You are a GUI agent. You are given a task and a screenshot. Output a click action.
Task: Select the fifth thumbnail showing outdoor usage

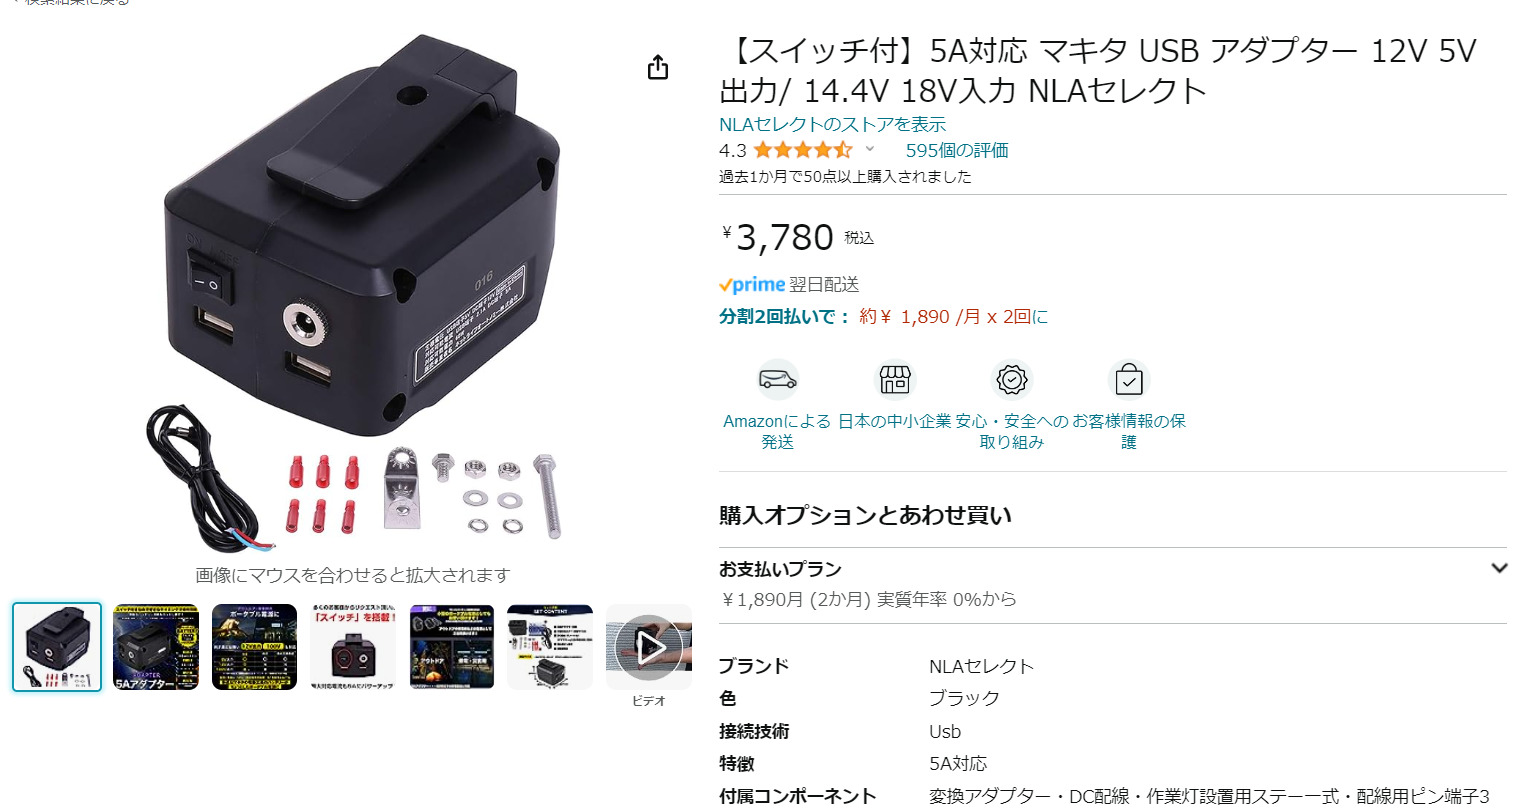pos(452,647)
